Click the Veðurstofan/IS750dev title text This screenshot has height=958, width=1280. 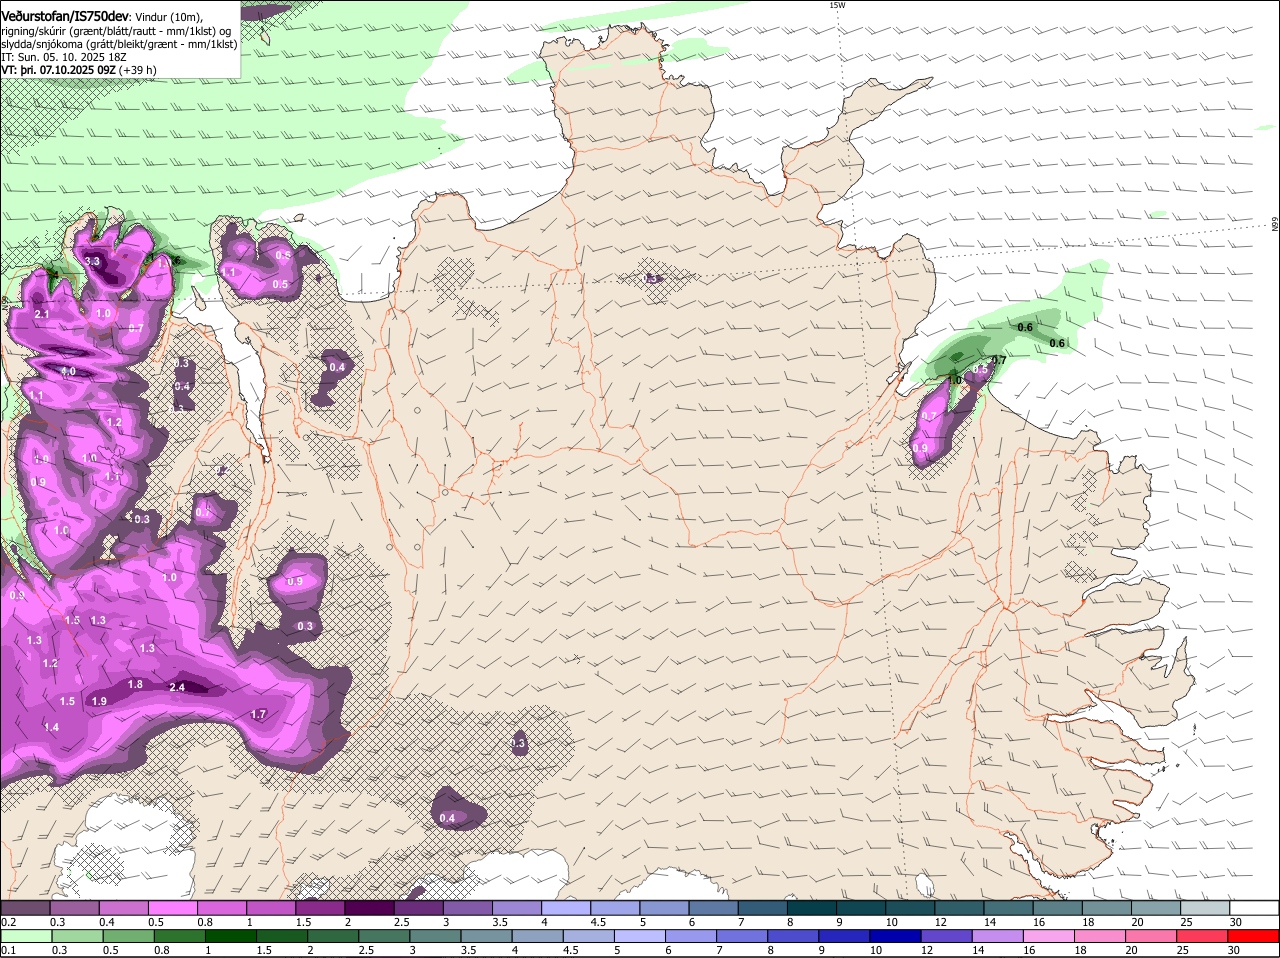pos(65,15)
